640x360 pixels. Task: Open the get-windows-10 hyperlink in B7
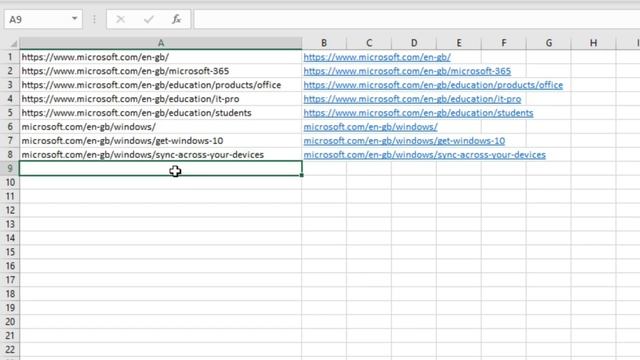point(404,140)
